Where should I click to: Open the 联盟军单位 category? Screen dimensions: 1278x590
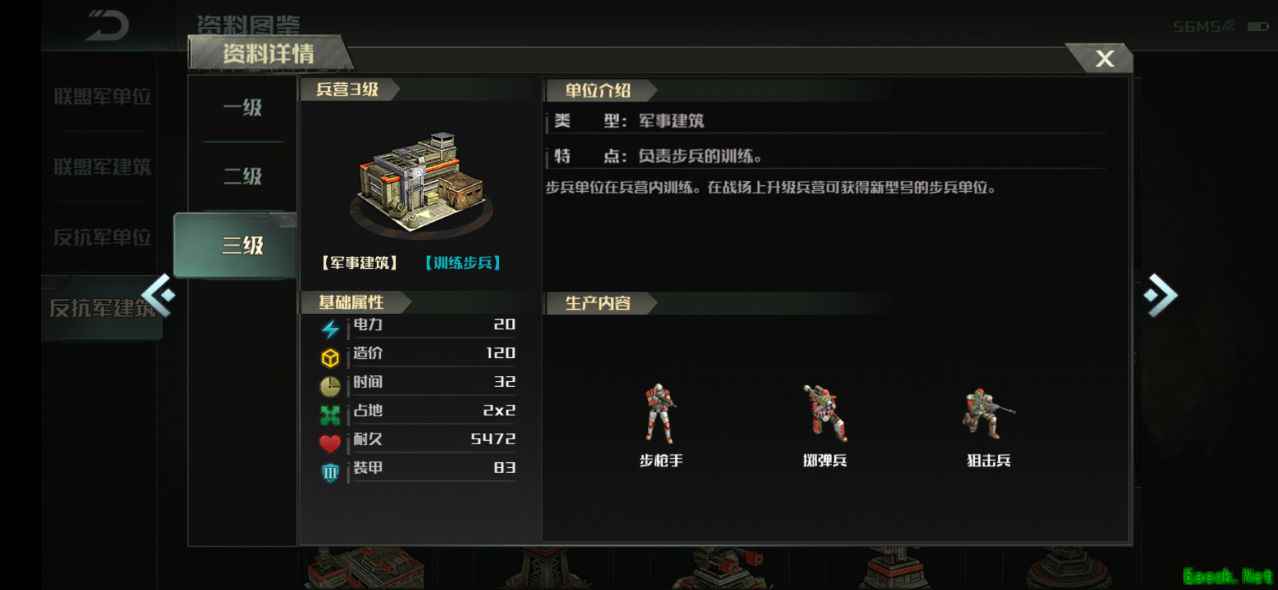(102, 97)
